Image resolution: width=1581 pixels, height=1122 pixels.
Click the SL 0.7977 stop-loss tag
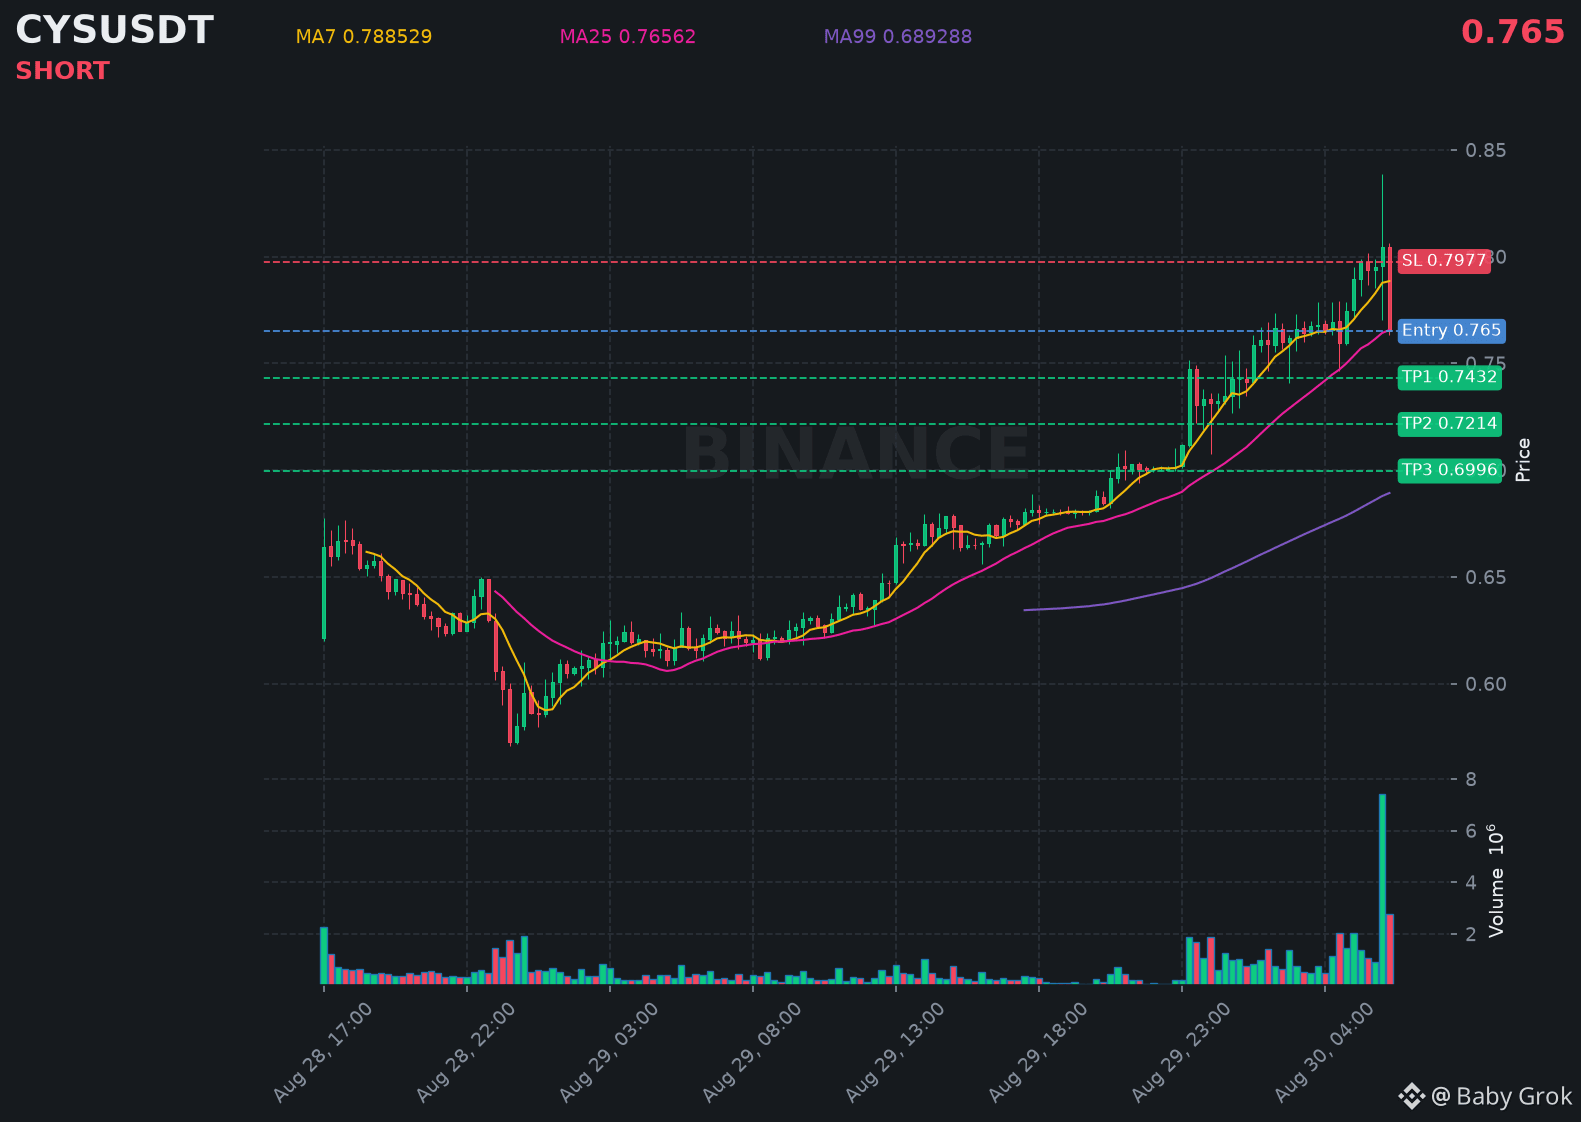[1444, 261]
